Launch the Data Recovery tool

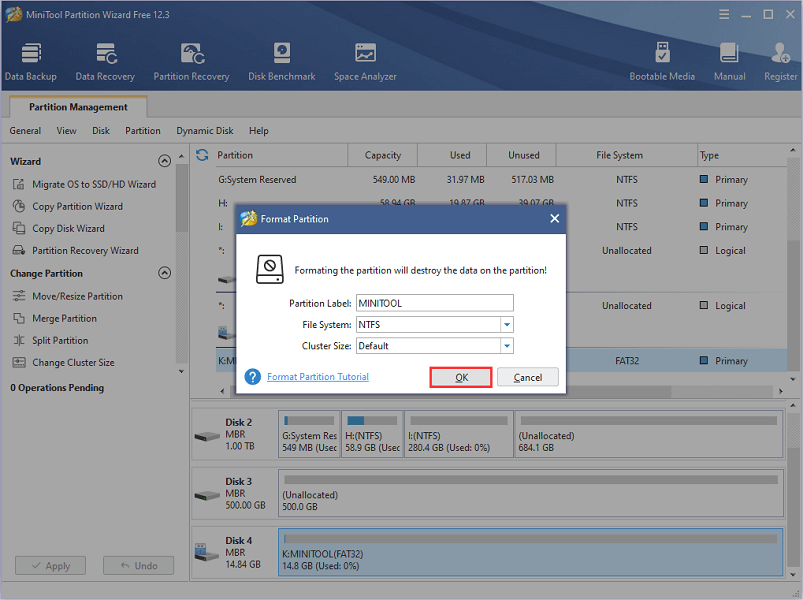coord(105,61)
